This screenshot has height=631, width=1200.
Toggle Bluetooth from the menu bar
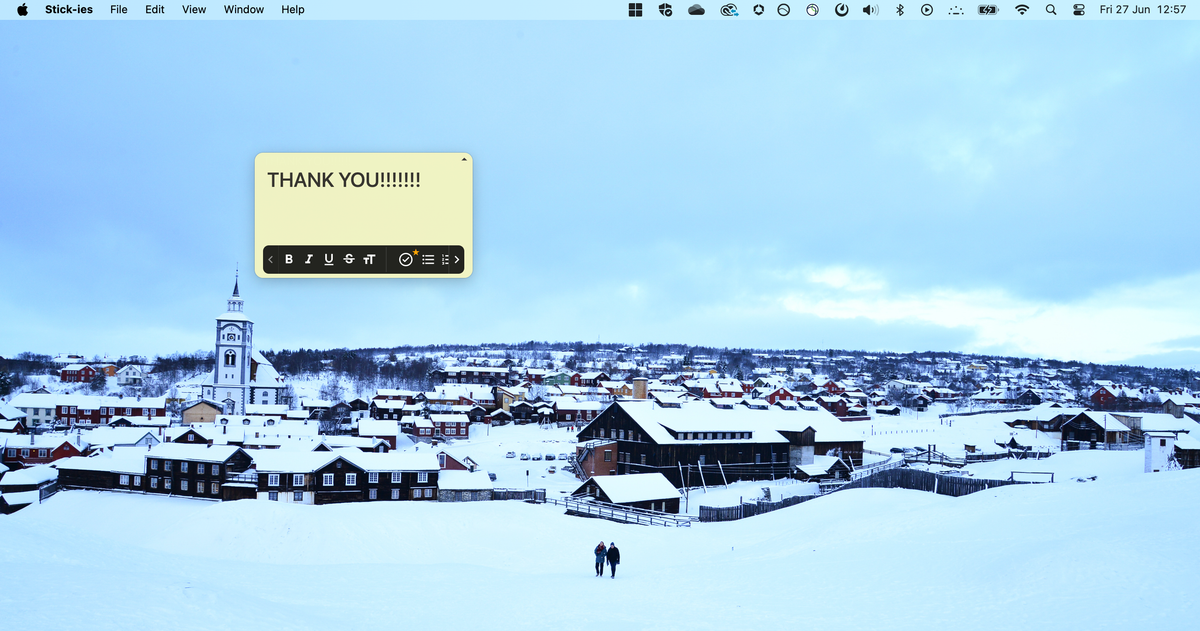pyautogui.click(x=898, y=10)
